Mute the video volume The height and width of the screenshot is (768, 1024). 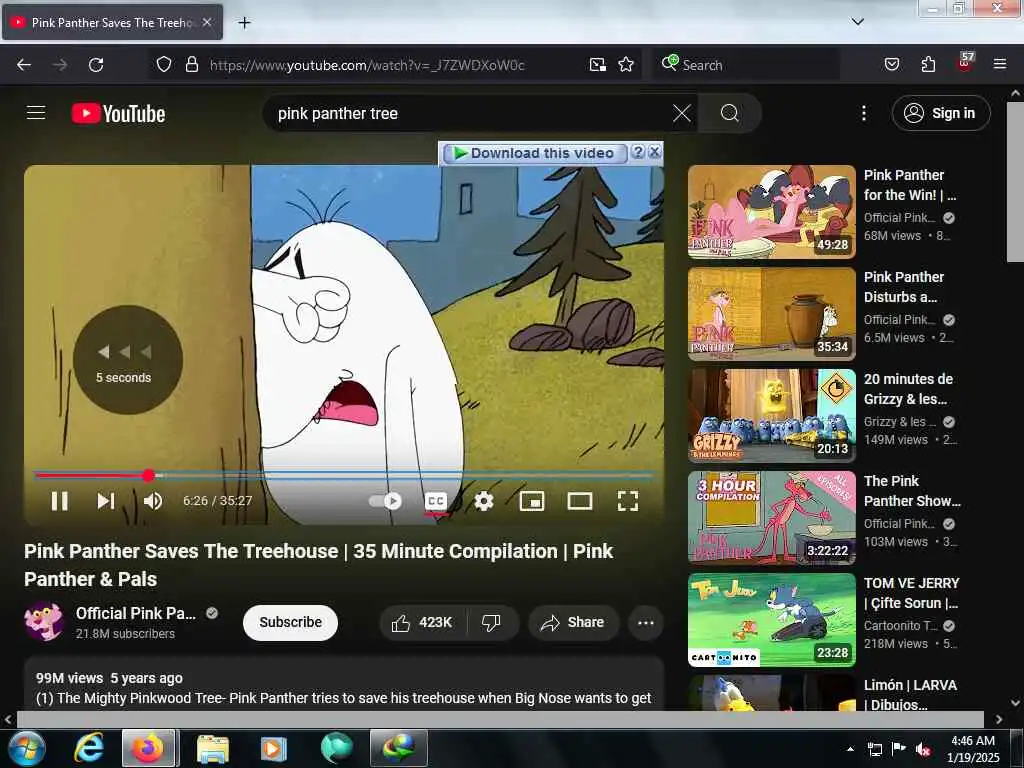[x=153, y=501]
